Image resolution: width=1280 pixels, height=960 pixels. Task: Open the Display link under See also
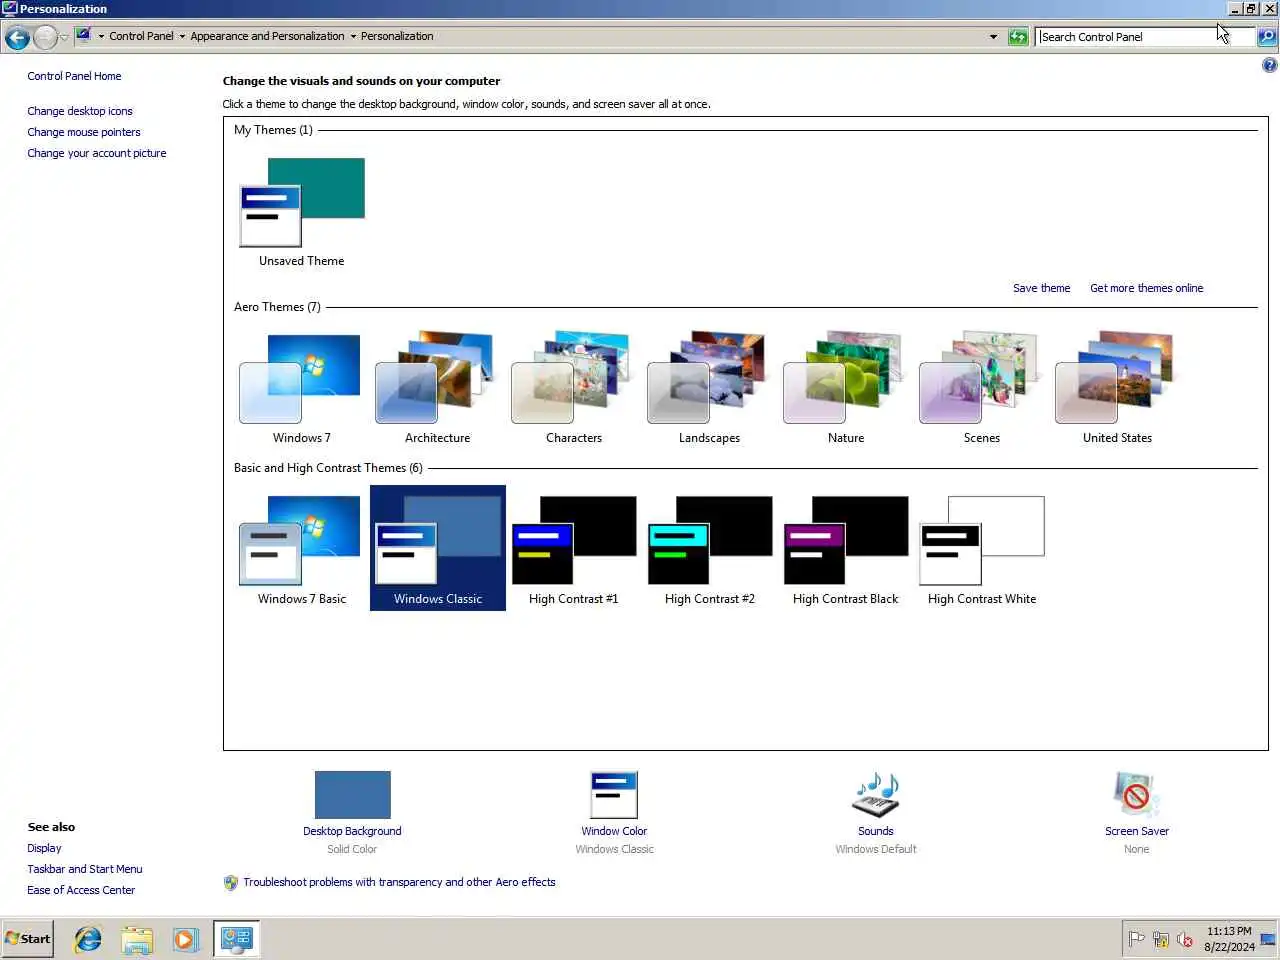[x=44, y=848]
